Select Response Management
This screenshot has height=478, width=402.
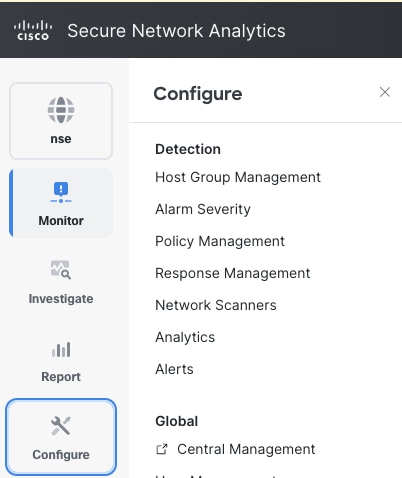(x=233, y=273)
